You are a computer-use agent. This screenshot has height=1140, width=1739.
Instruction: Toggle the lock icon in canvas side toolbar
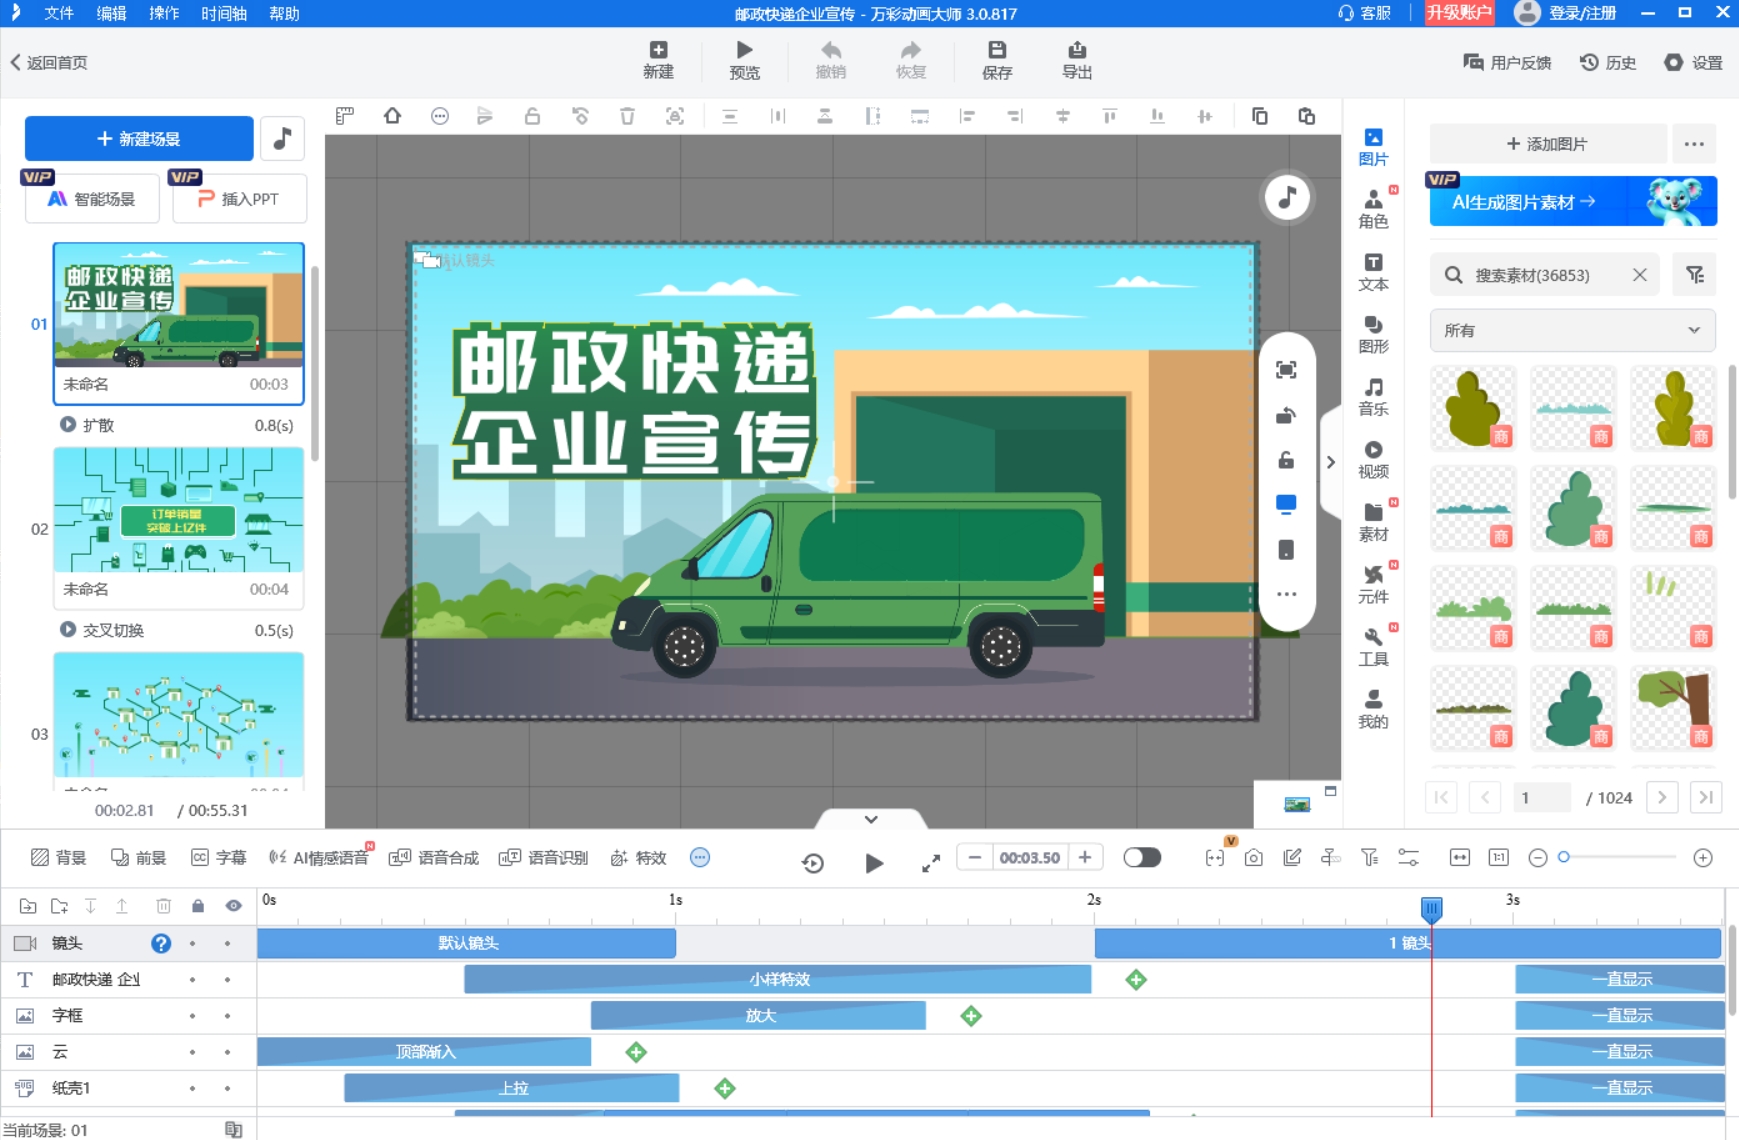[x=1286, y=460]
